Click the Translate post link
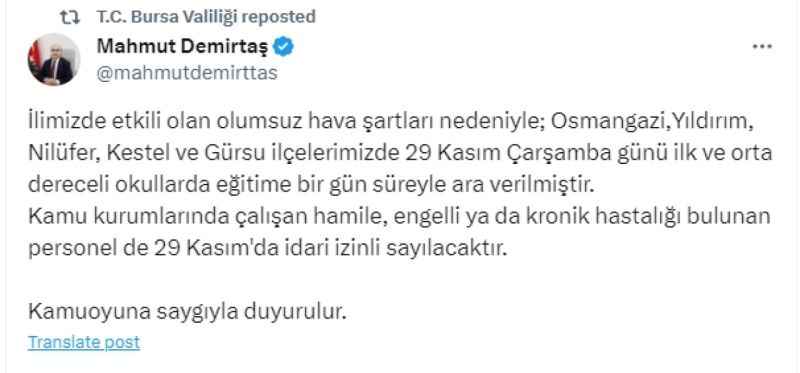This screenshot has width=800, height=373. [x=84, y=342]
